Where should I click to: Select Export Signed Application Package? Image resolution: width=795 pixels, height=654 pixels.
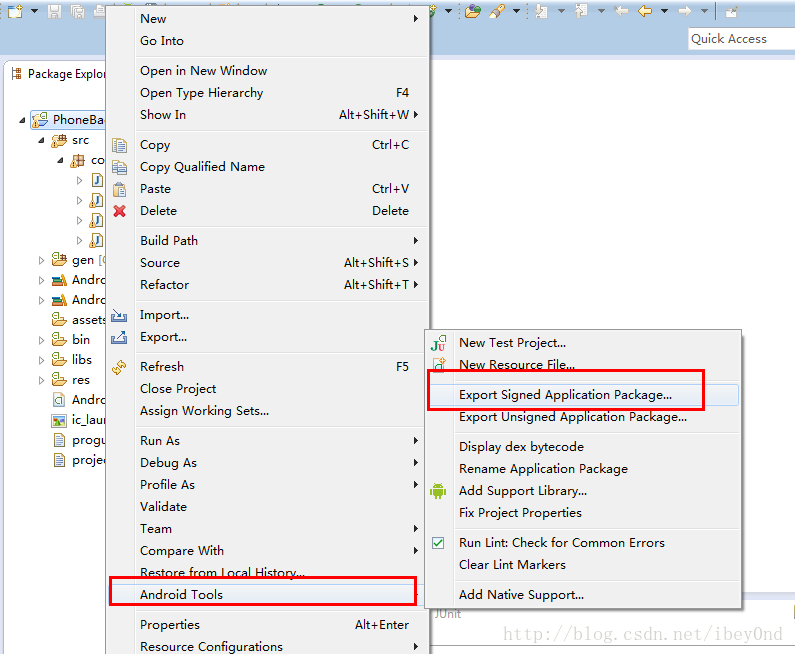pyautogui.click(x=565, y=395)
